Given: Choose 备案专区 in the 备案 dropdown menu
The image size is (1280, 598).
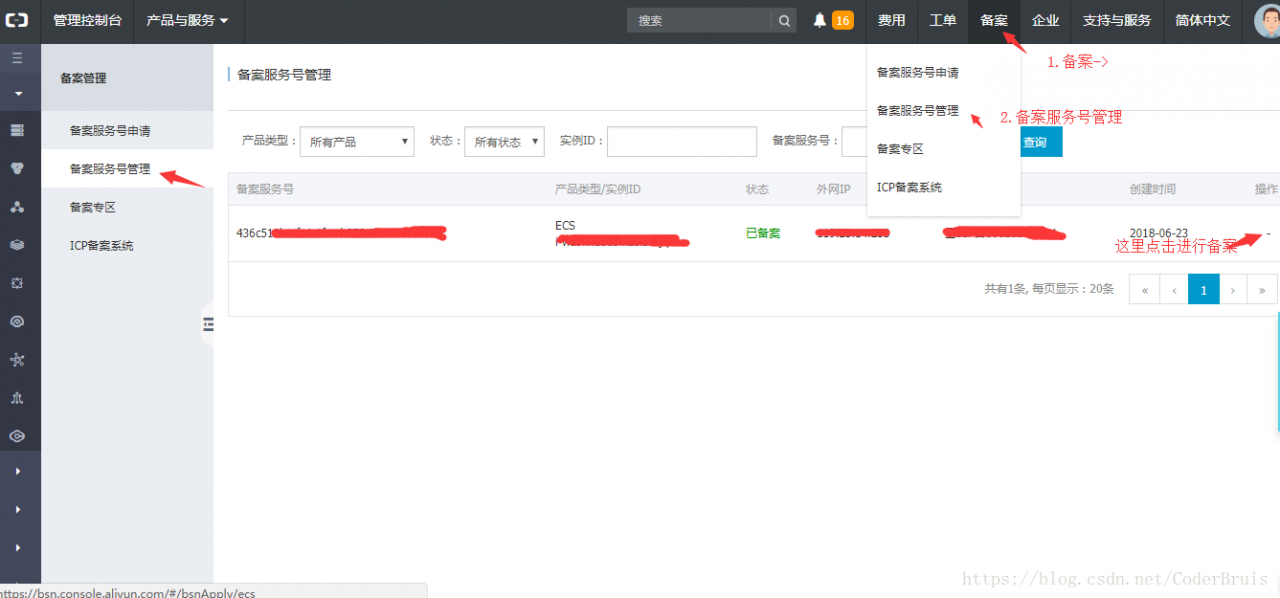Looking at the screenshot, I should point(943,149).
